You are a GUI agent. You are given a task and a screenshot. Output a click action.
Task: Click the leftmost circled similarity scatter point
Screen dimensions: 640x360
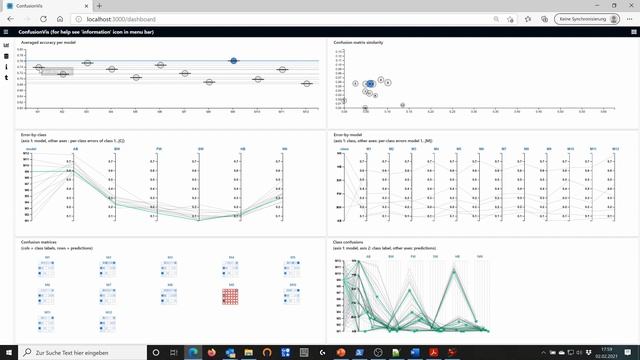tap(344, 100)
